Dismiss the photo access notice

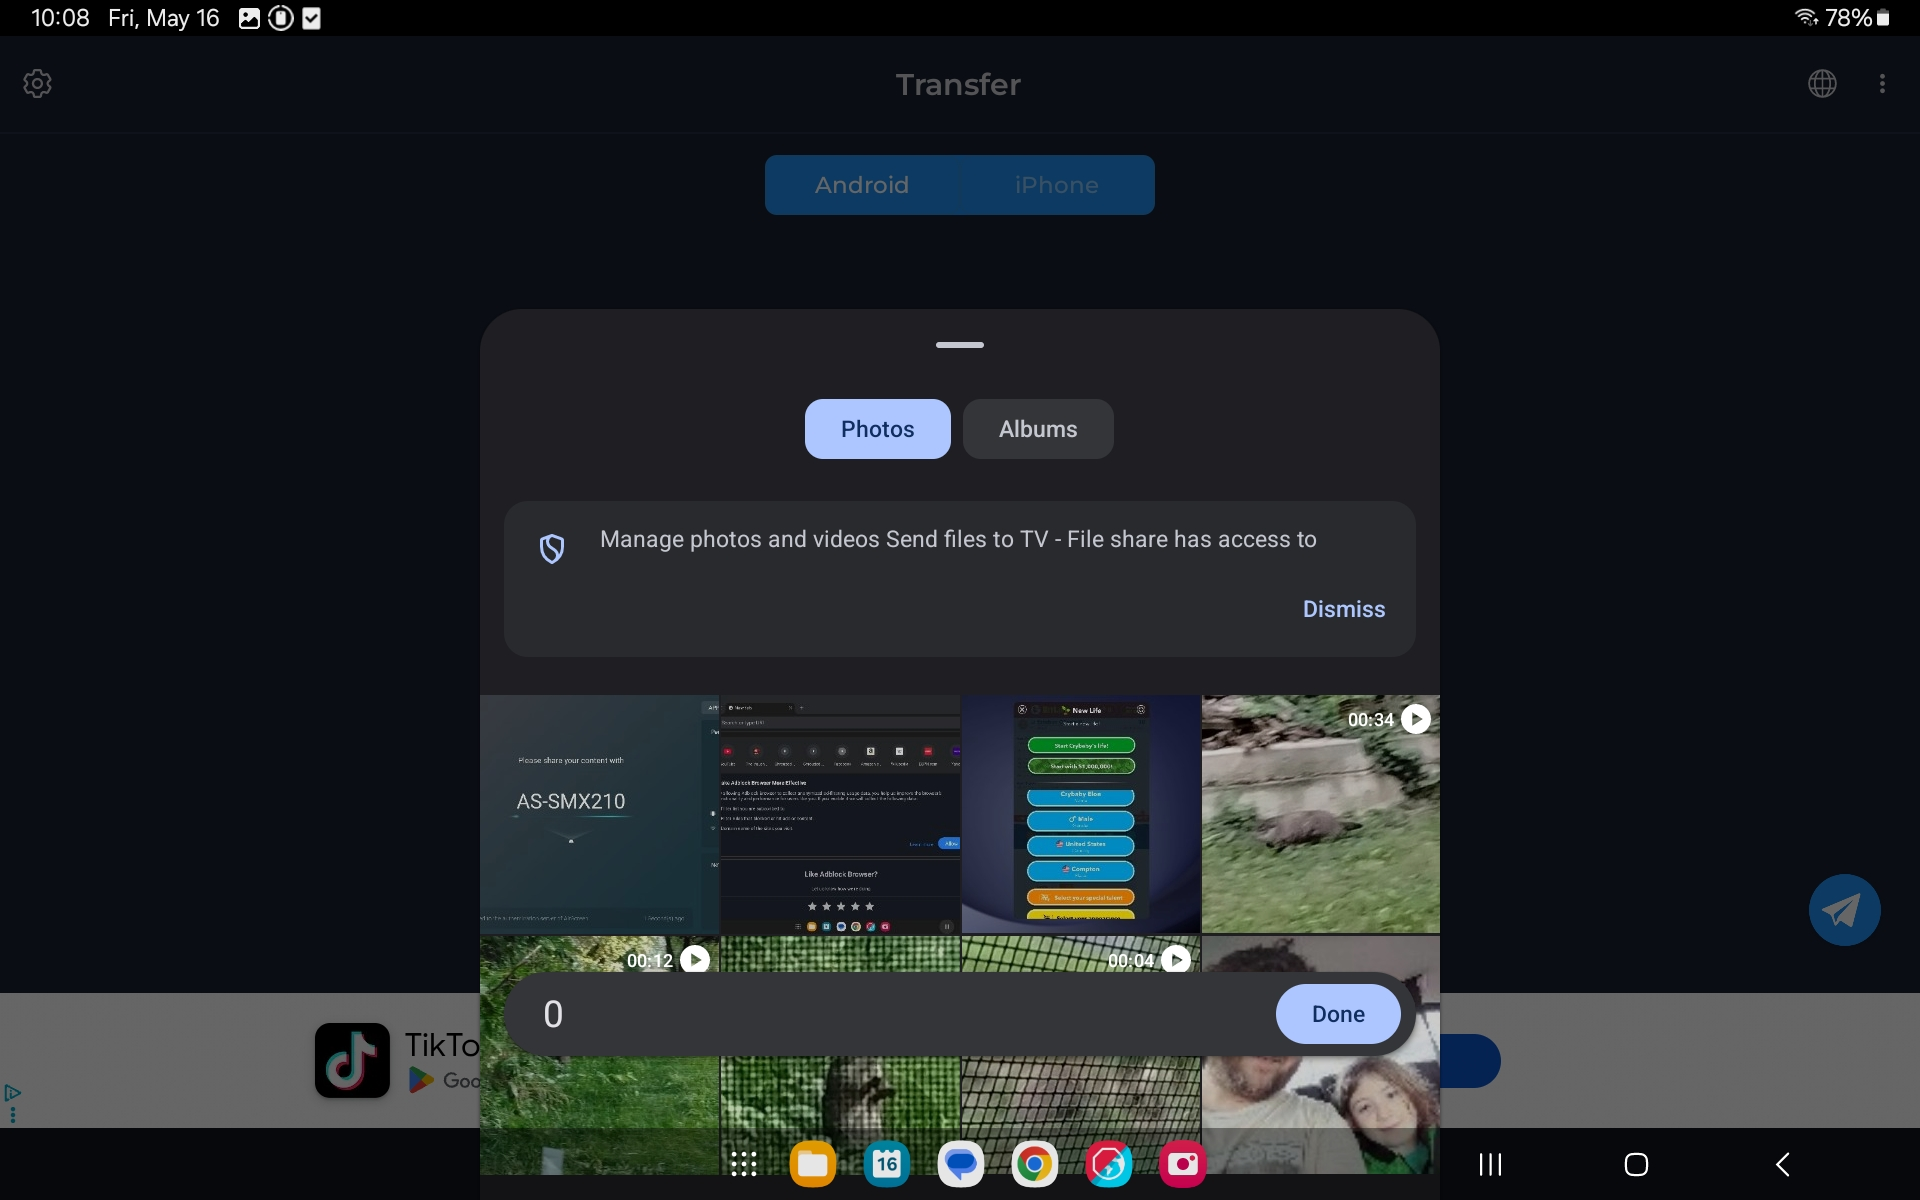[x=1343, y=609]
